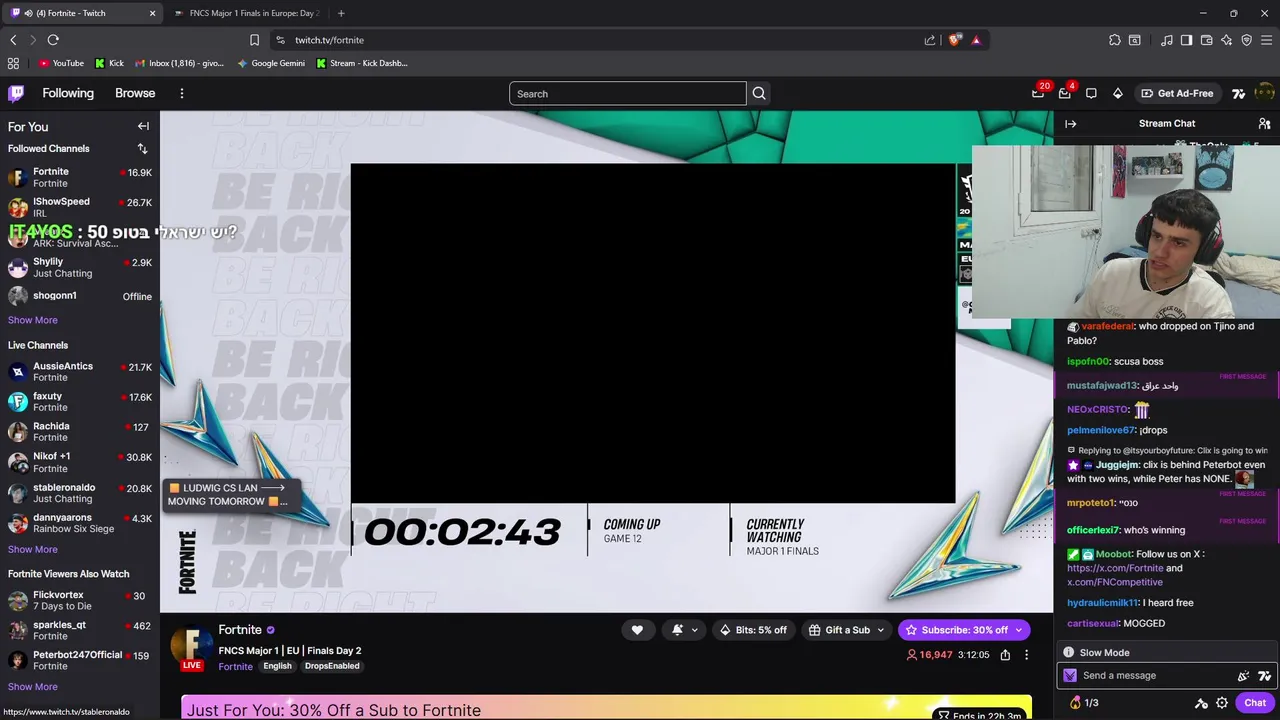The width and height of the screenshot is (1280, 720).
Task: Open the 7TV icon in Twitch header
Action: click(x=1238, y=93)
